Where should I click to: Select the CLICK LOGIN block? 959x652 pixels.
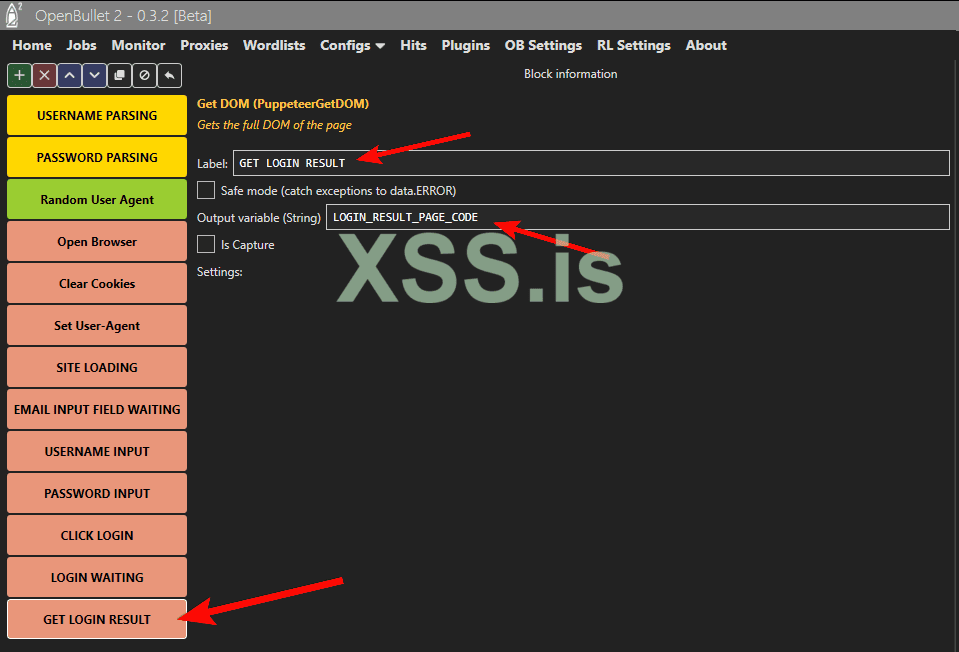(x=97, y=535)
